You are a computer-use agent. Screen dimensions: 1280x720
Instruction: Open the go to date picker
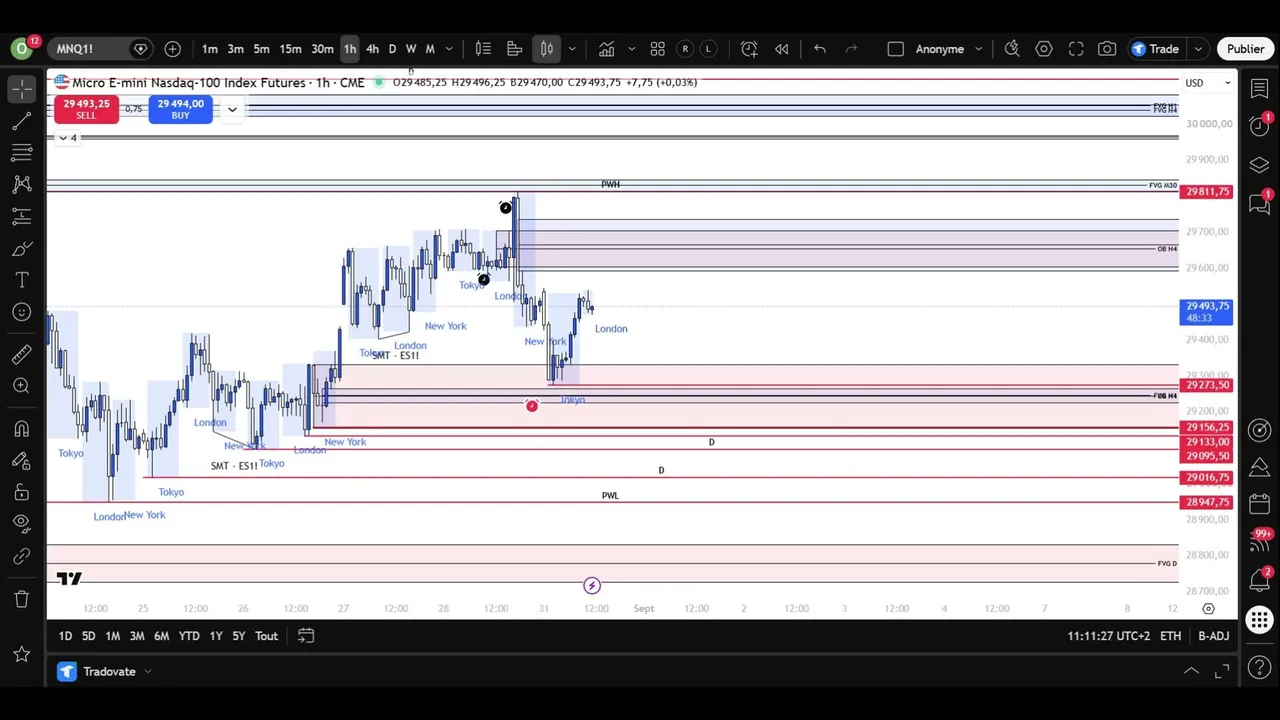(306, 636)
